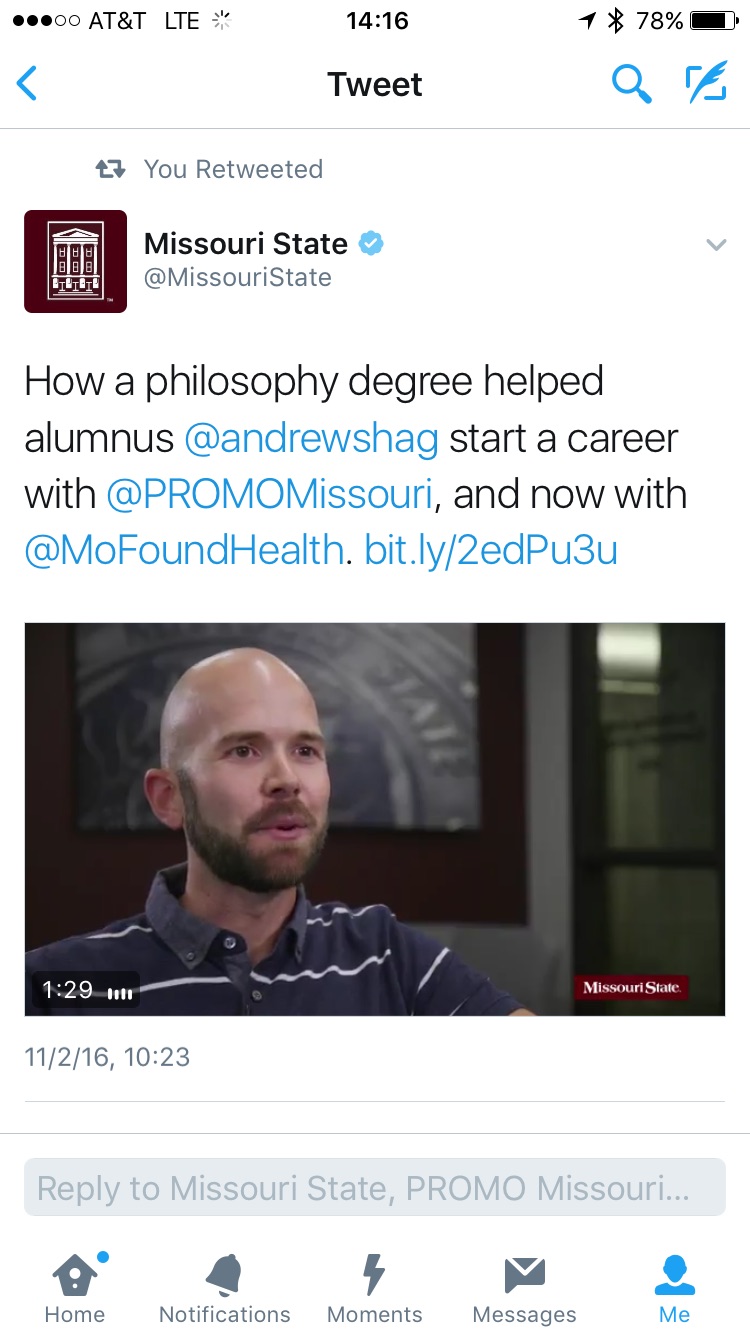The width and height of the screenshot is (750, 1334).
Task: Tap the retweet arrows icon
Action: click(110, 169)
